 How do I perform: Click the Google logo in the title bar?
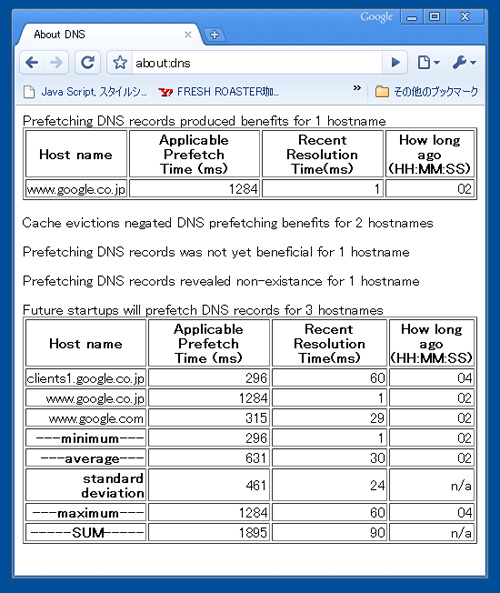[376, 17]
